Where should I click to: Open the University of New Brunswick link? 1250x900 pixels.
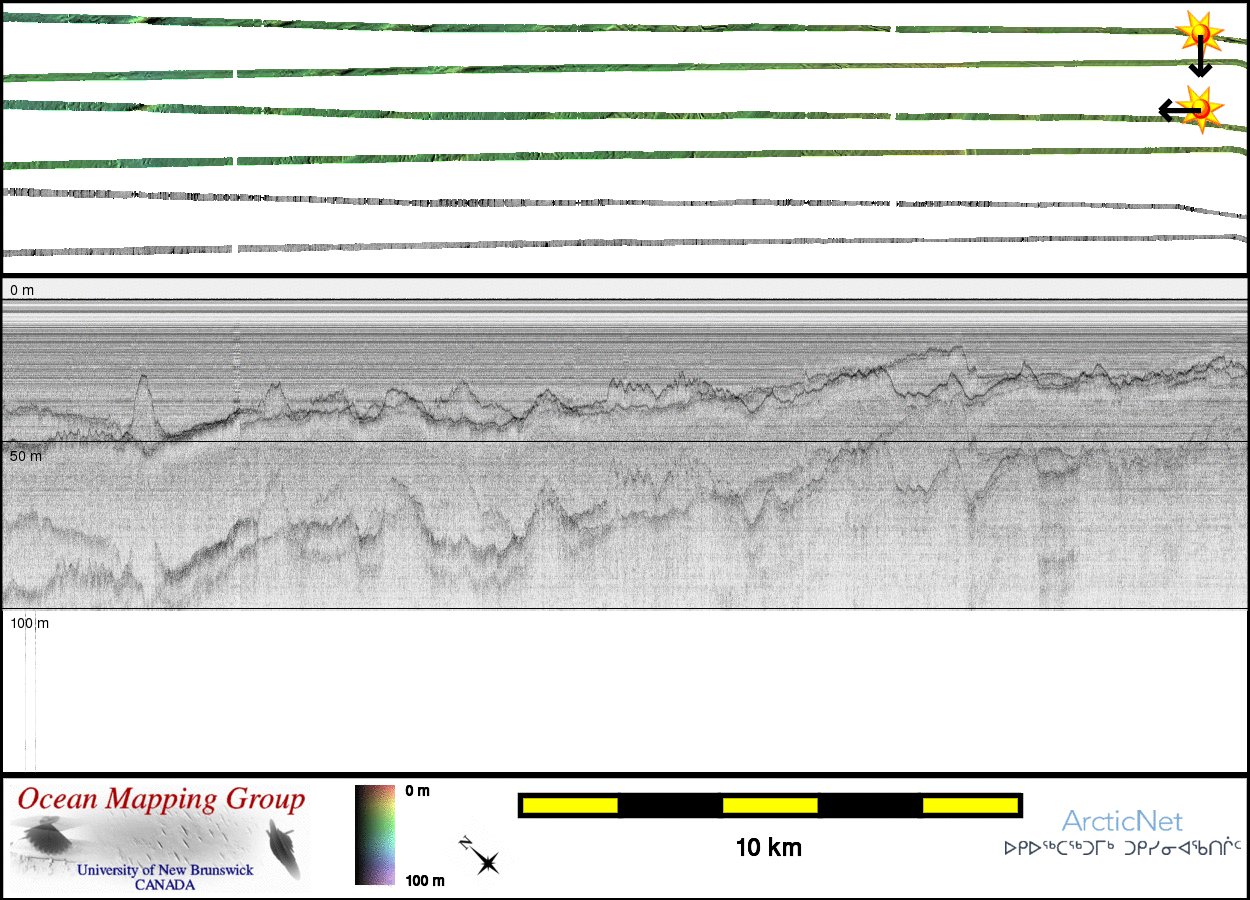[165, 870]
